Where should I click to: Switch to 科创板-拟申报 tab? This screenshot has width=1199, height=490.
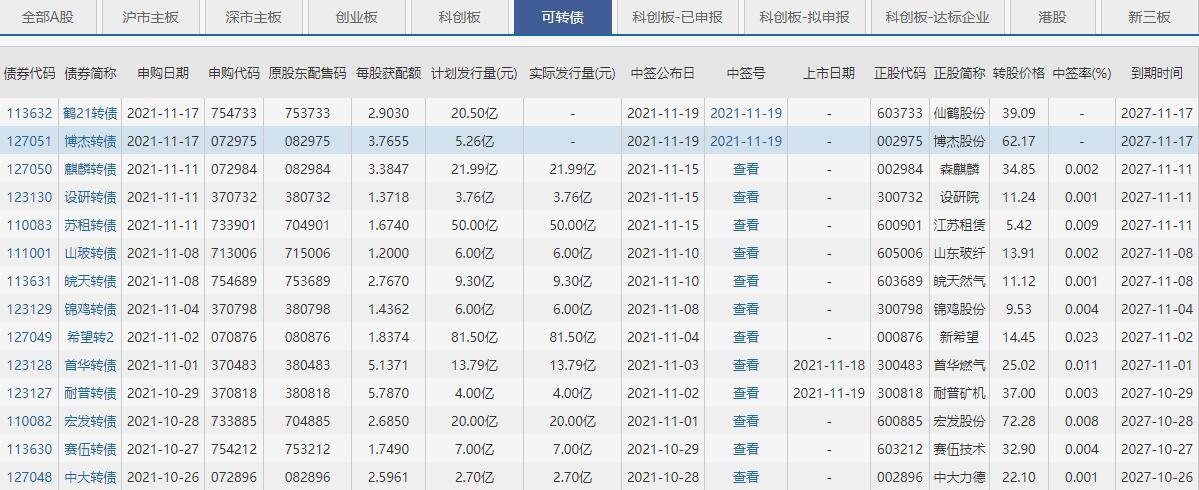tap(804, 17)
